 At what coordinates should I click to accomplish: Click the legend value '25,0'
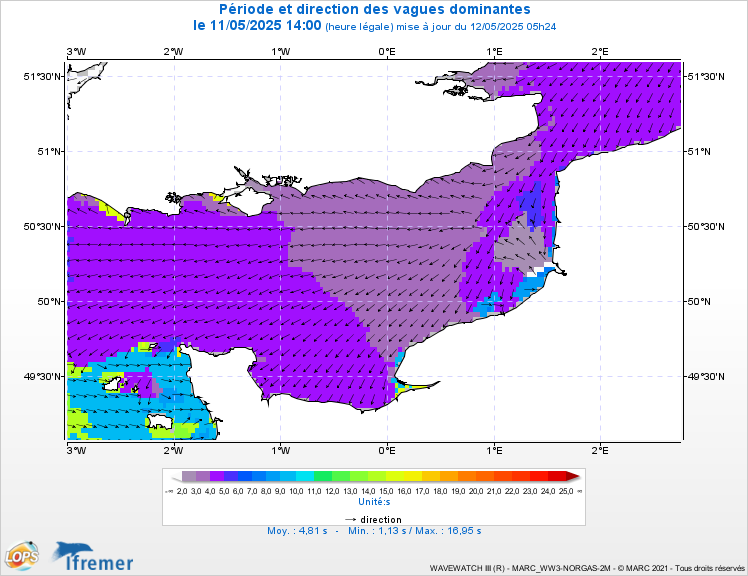(566, 491)
